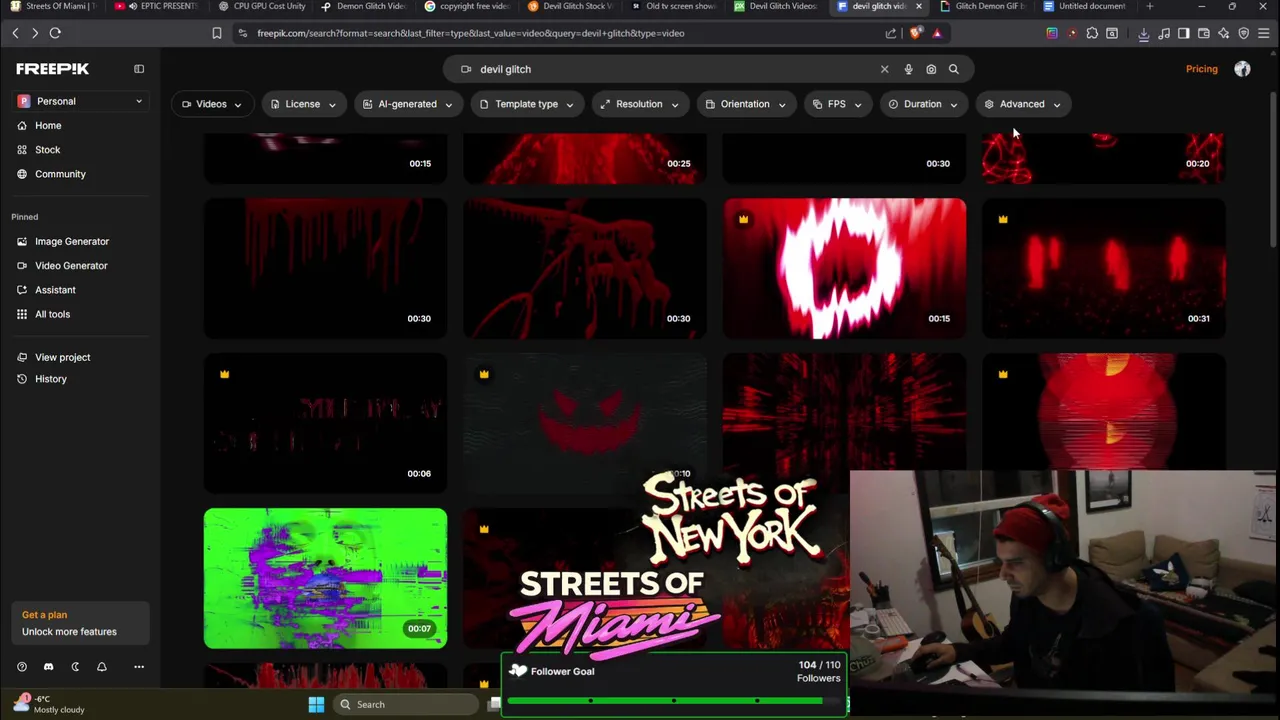The image size is (1280, 720).
Task: Switch to Old tv screen shown tab
Action: tap(674, 6)
